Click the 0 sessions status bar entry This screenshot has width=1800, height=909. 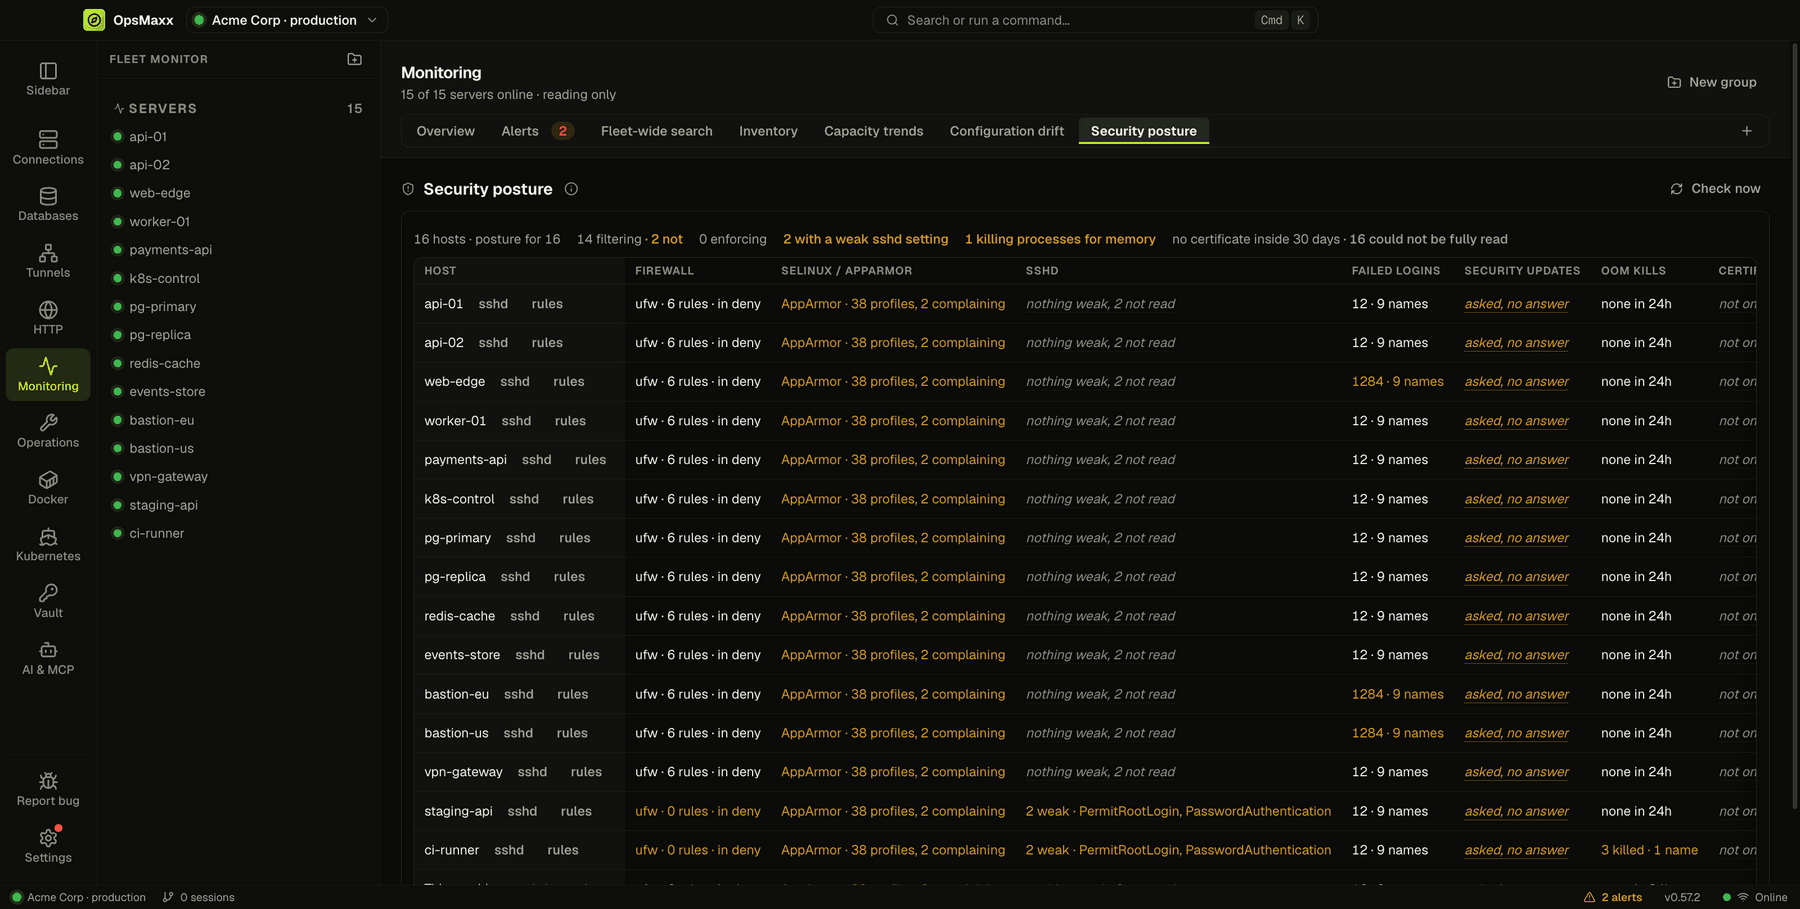[198, 897]
